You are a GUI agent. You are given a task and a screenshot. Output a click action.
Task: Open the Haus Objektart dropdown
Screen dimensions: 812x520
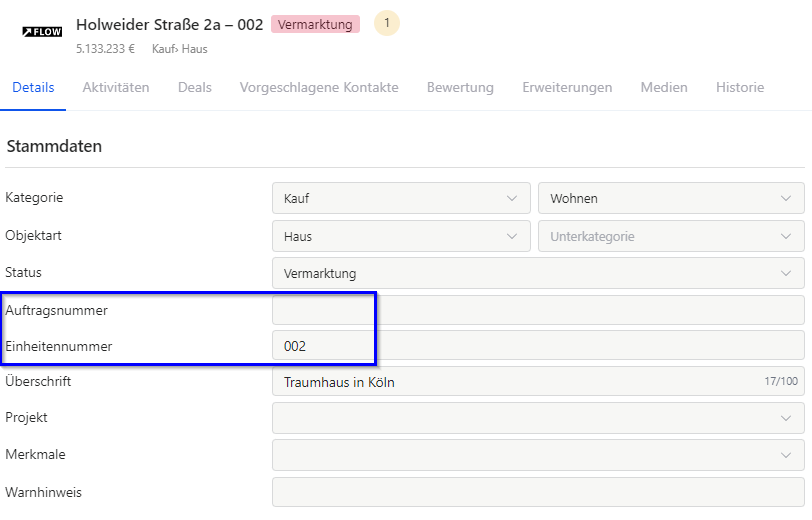click(401, 236)
